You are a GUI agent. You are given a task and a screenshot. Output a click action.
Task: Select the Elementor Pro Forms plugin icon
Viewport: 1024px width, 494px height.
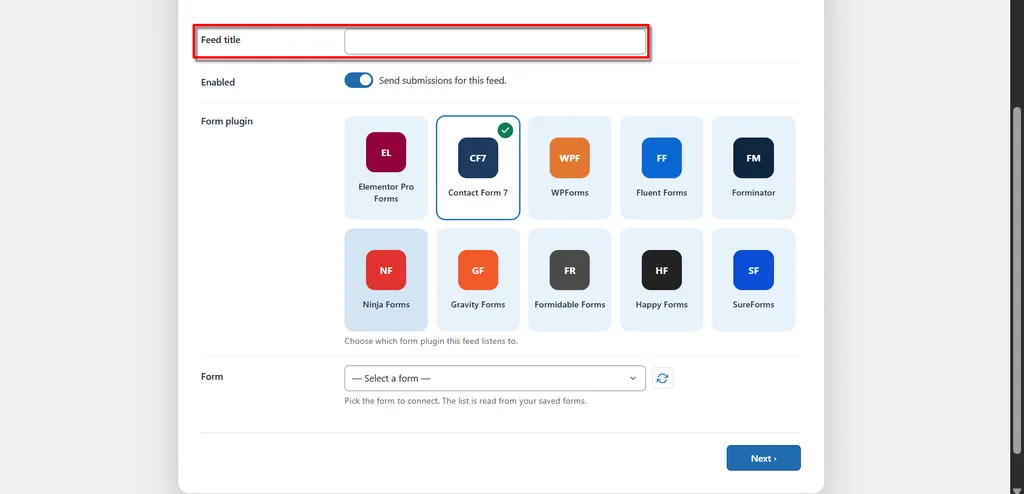coord(386,152)
